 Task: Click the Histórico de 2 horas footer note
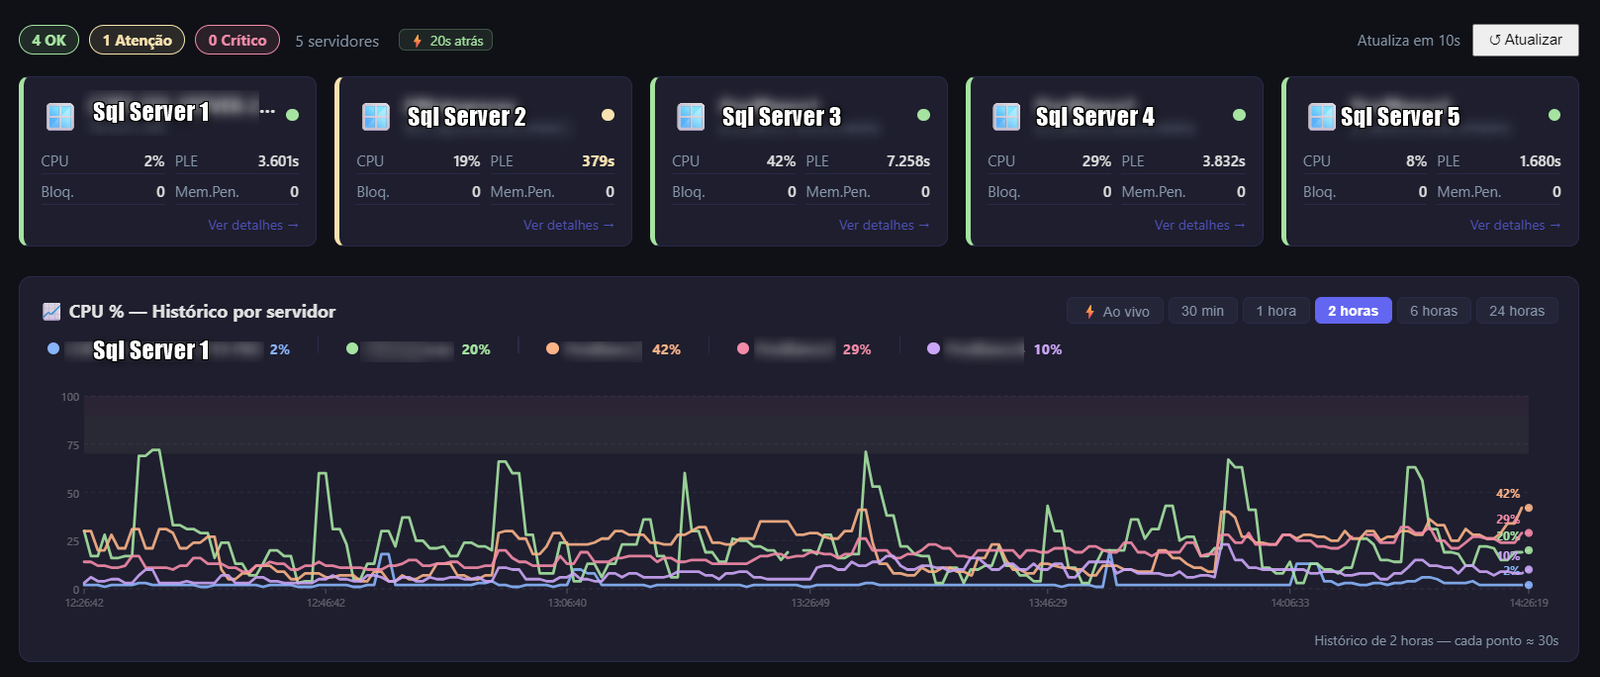click(1436, 641)
